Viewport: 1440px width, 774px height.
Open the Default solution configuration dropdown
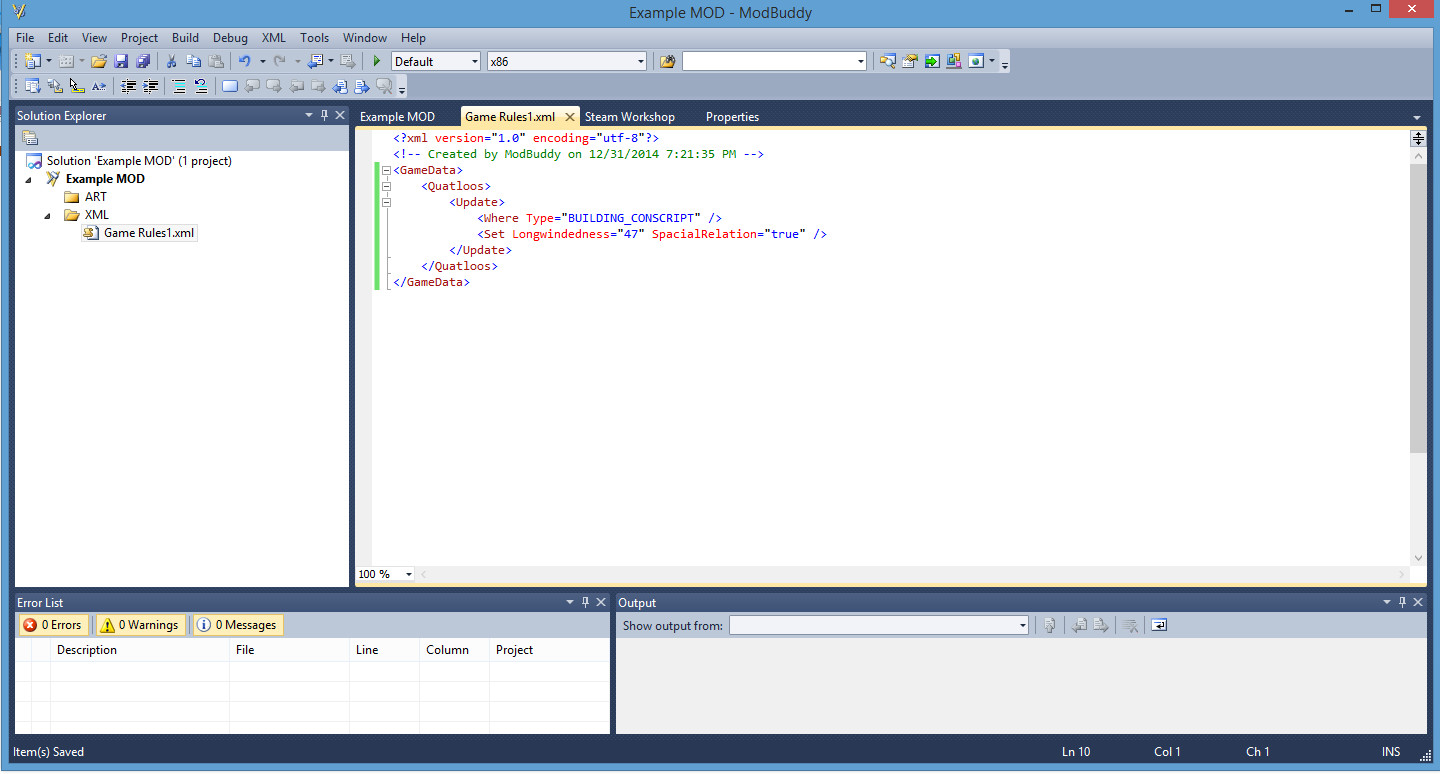tap(474, 61)
